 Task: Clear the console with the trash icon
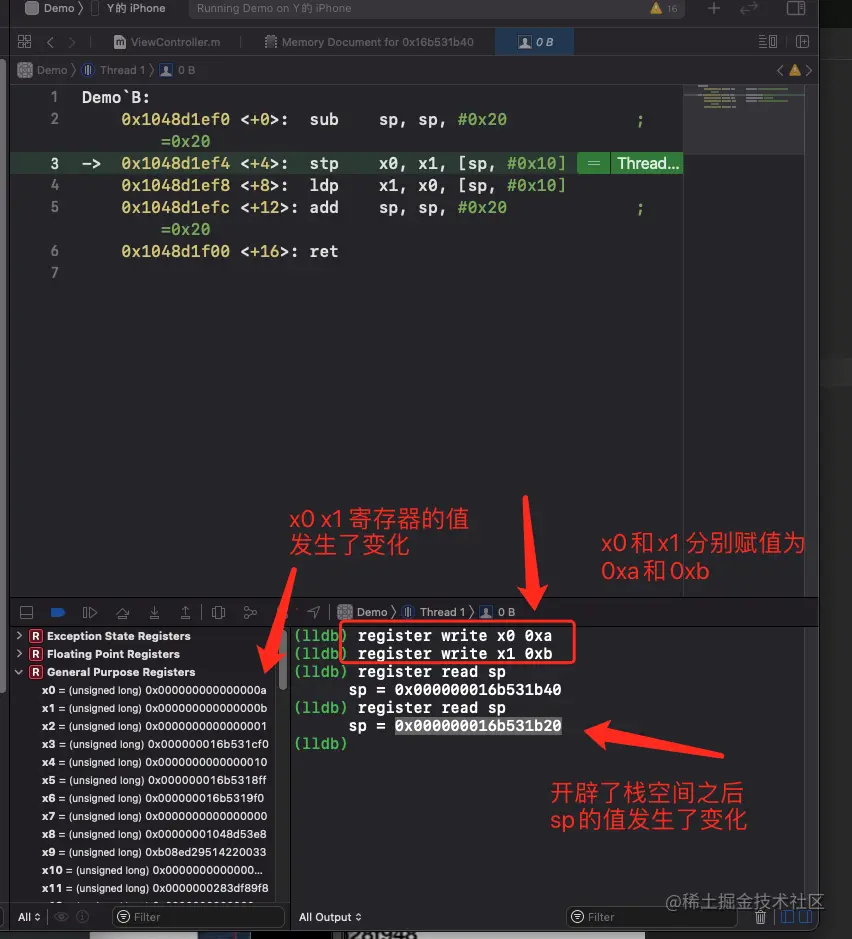pos(760,916)
